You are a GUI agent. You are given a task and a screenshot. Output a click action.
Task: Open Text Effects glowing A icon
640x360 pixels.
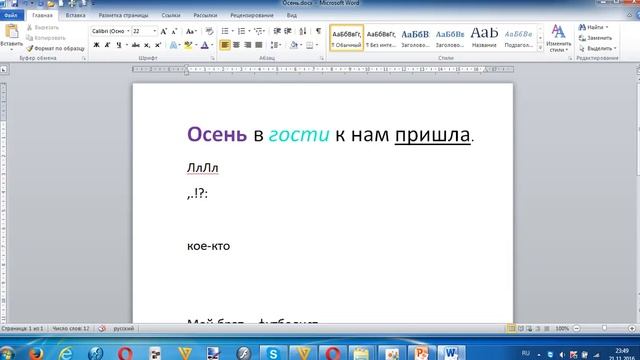[x=173, y=45]
